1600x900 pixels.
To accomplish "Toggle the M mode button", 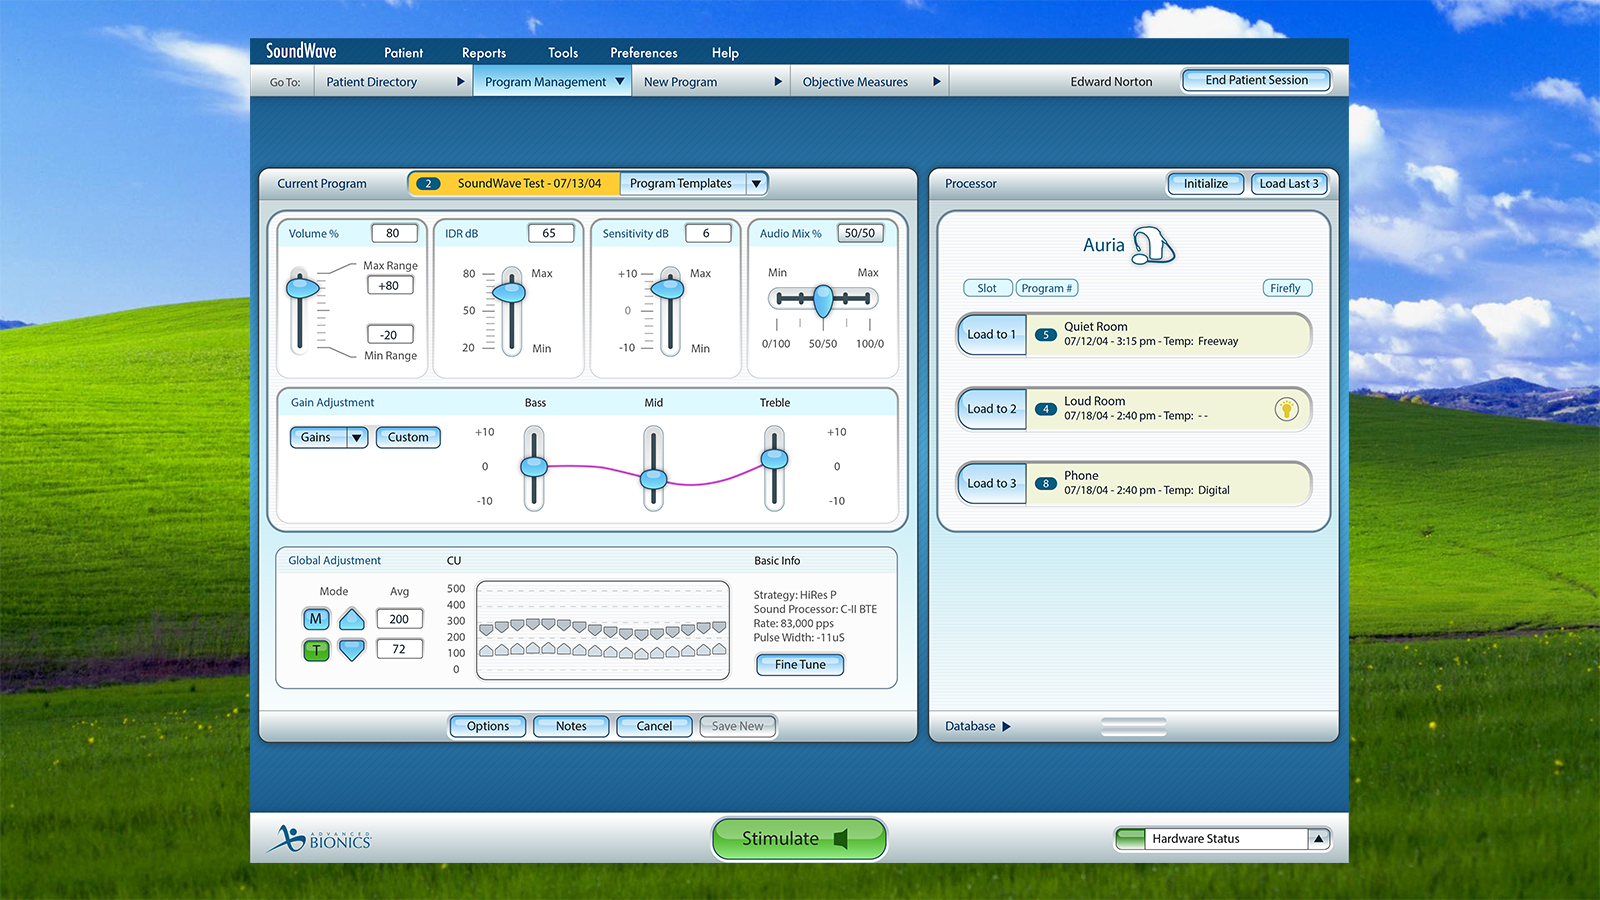I will tap(316, 619).
